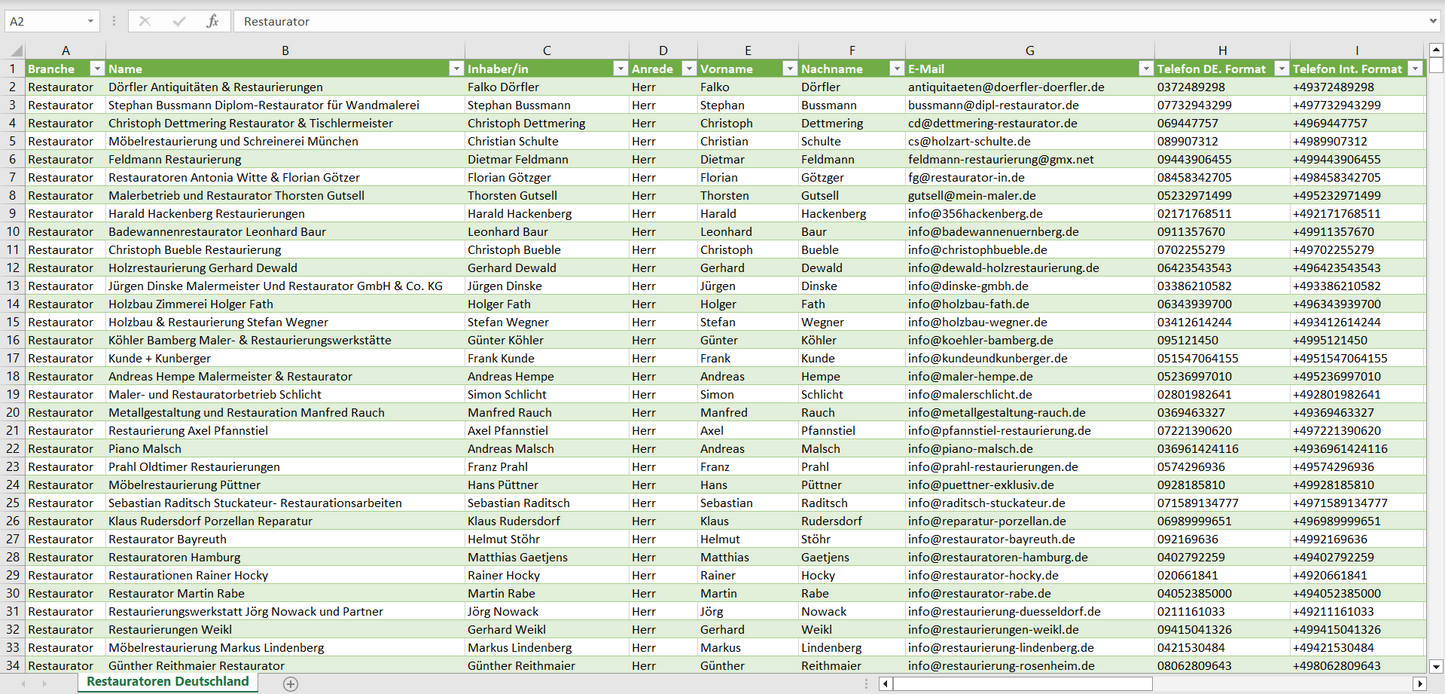This screenshot has width=1445, height=694.
Task: Open the Branche column filter dropdown
Action: tap(97, 69)
